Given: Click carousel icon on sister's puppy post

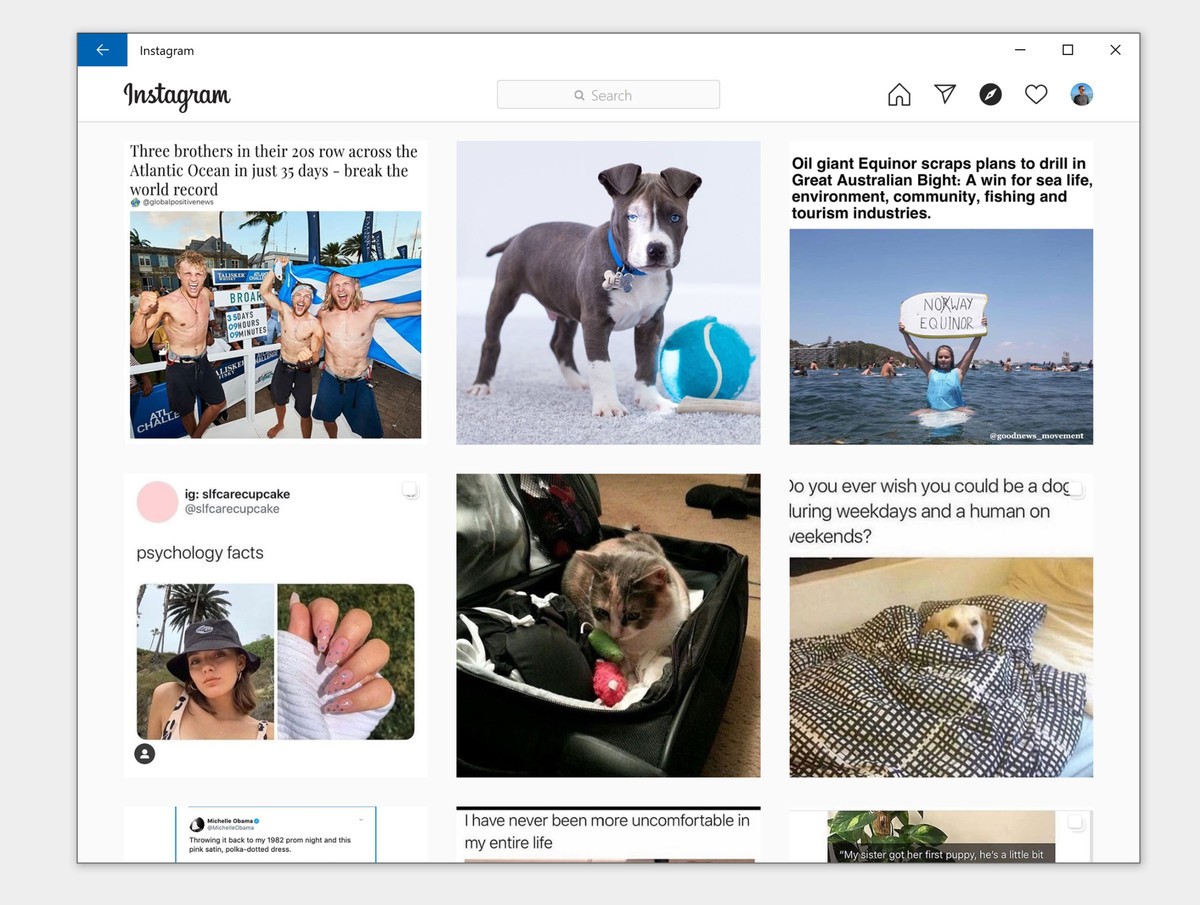Looking at the screenshot, I should click(1075, 823).
